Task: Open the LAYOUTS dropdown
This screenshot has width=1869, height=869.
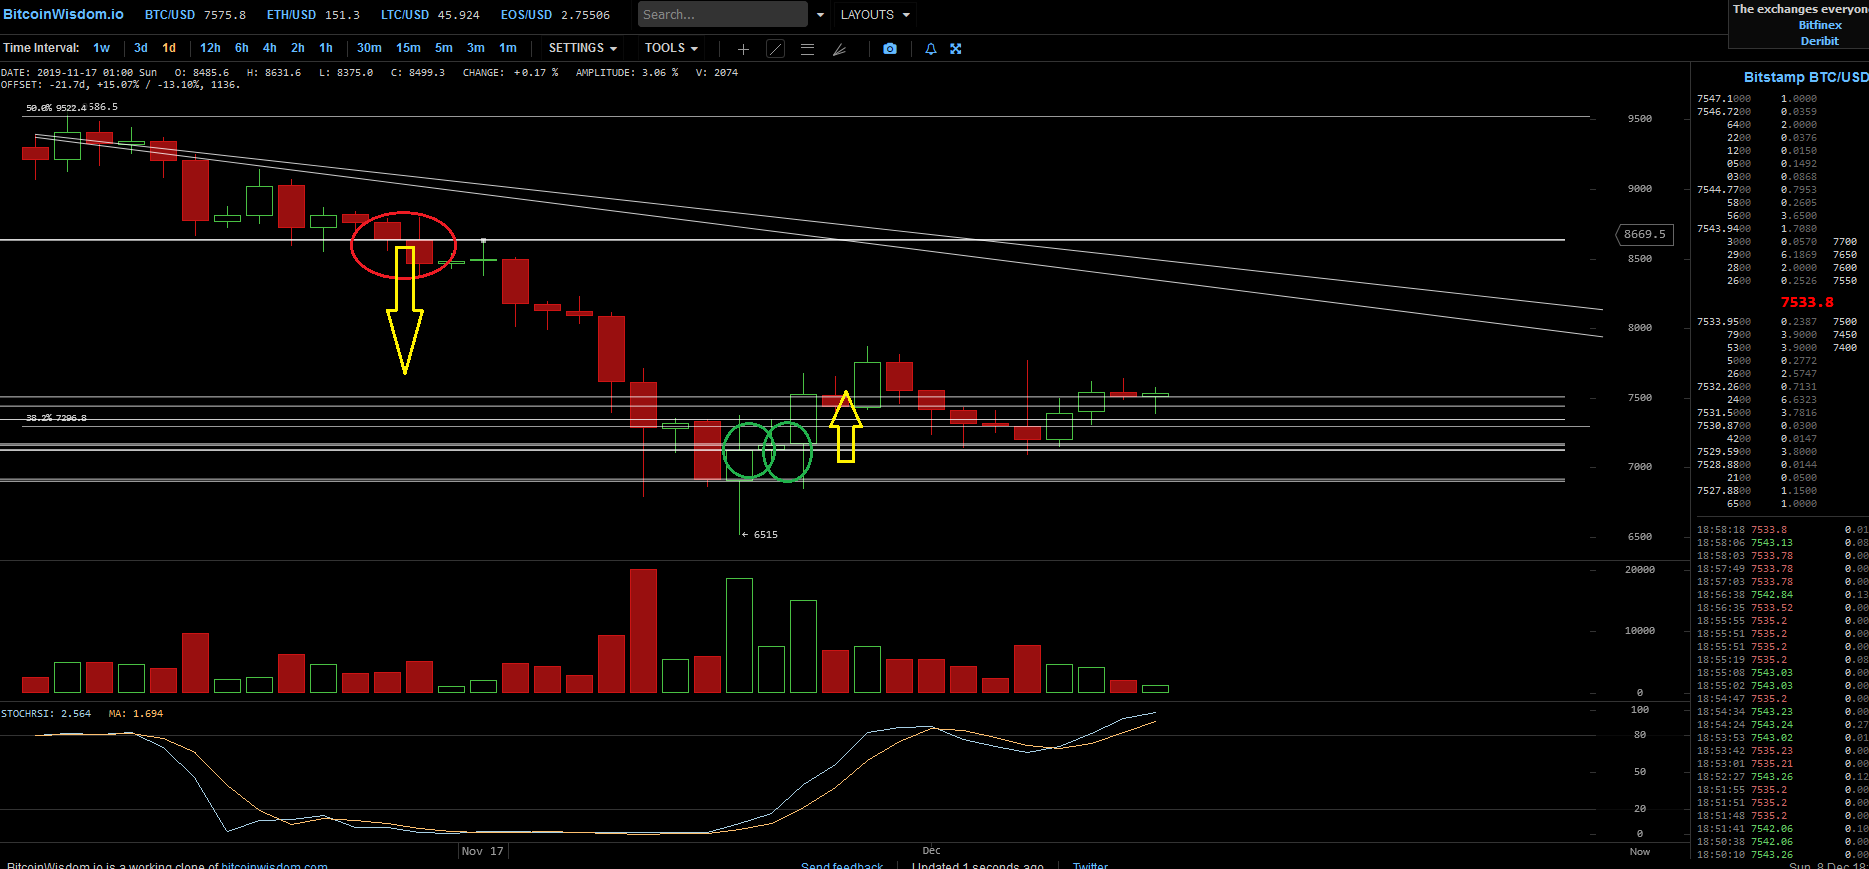Action: (x=875, y=15)
